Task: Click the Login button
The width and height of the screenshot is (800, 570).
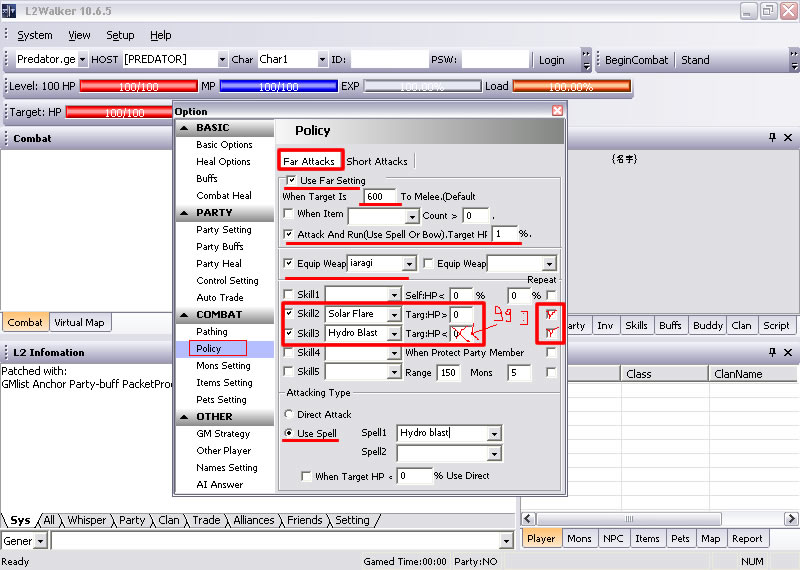Action: coord(552,60)
